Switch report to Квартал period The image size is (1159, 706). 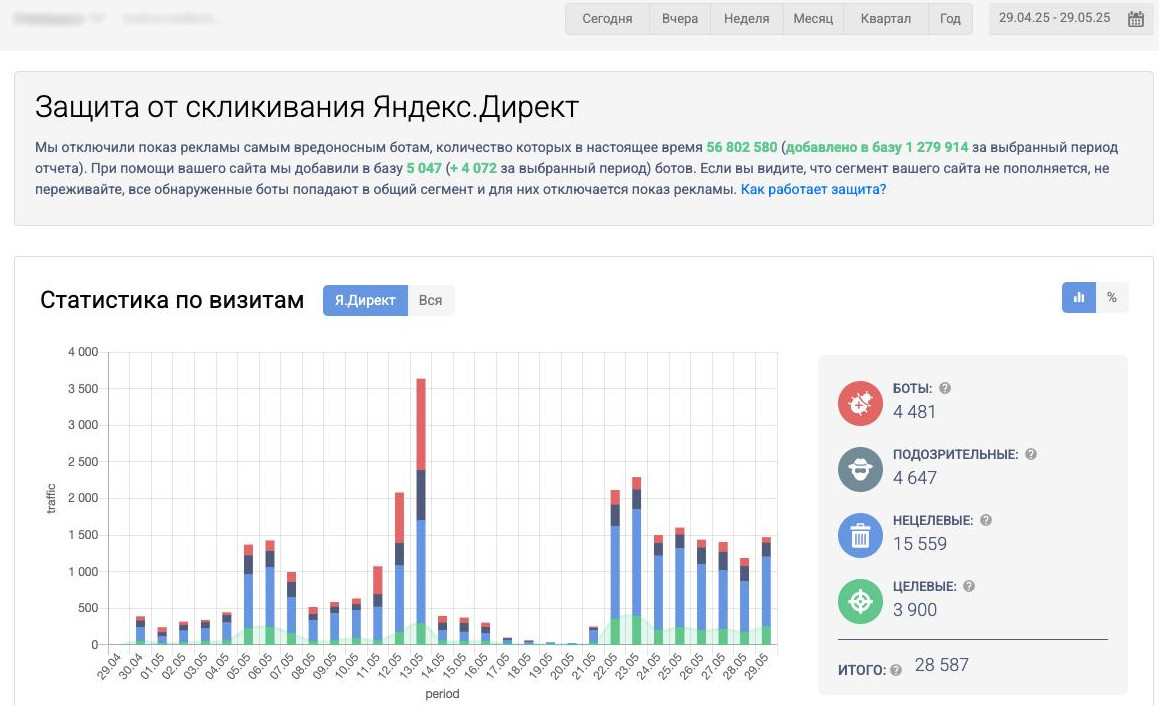click(x=886, y=18)
